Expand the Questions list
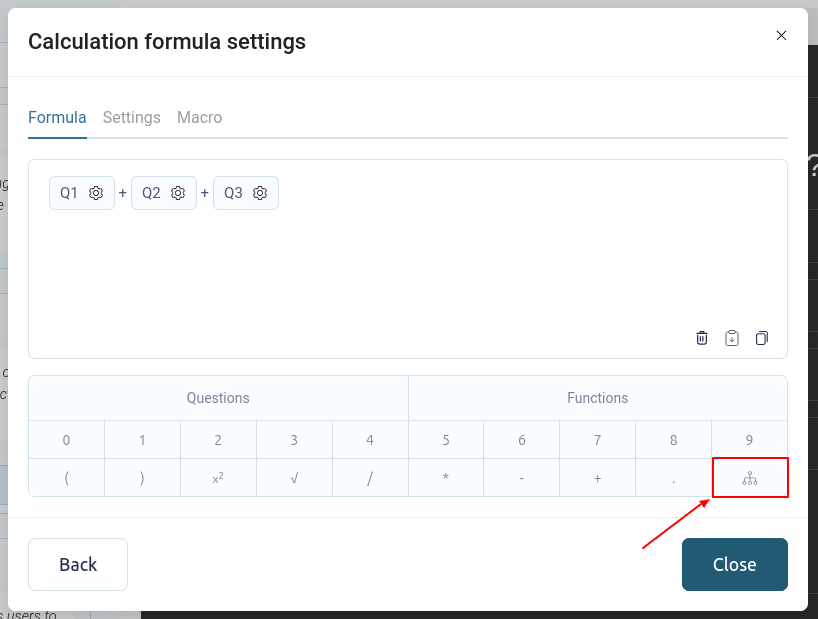 click(x=218, y=398)
